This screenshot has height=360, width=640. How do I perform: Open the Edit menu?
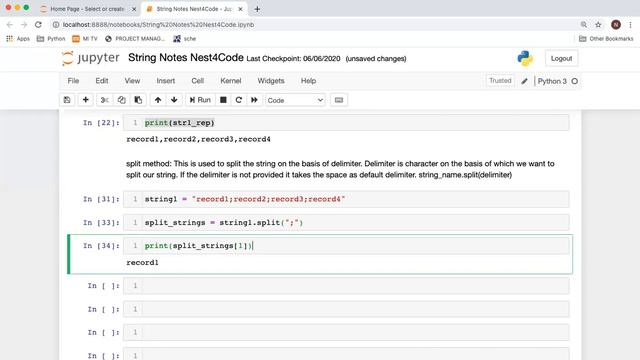102,81
